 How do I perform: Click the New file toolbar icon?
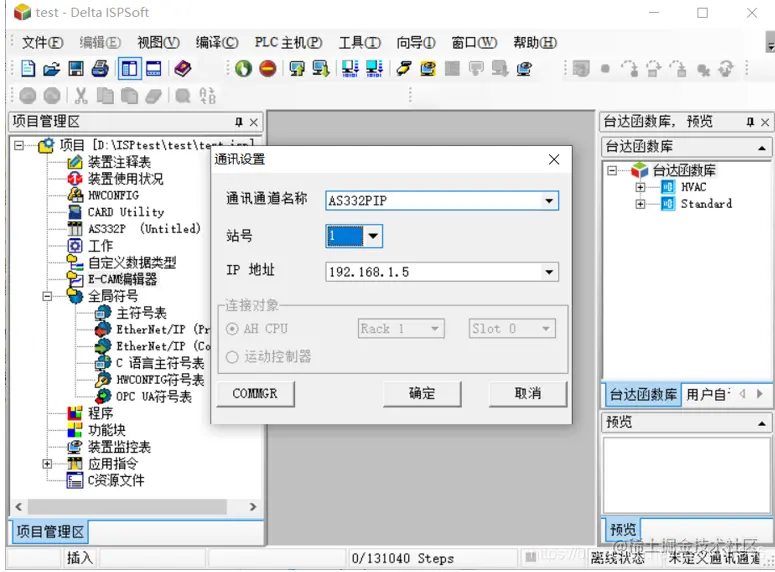coord(28,68)
